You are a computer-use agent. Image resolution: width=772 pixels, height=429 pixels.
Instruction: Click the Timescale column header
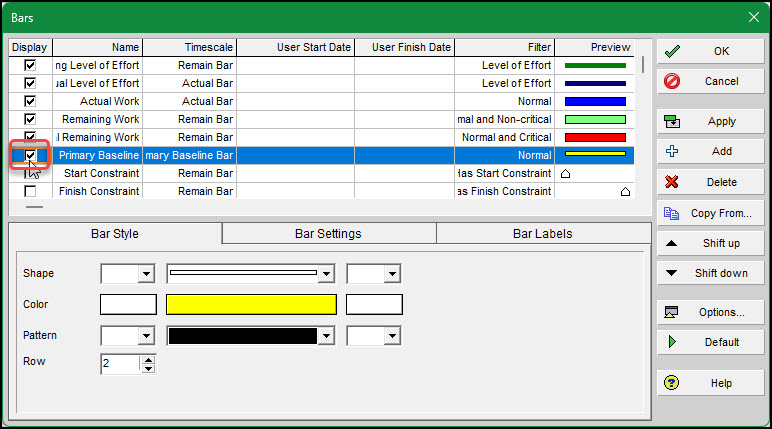pos(190,47)
